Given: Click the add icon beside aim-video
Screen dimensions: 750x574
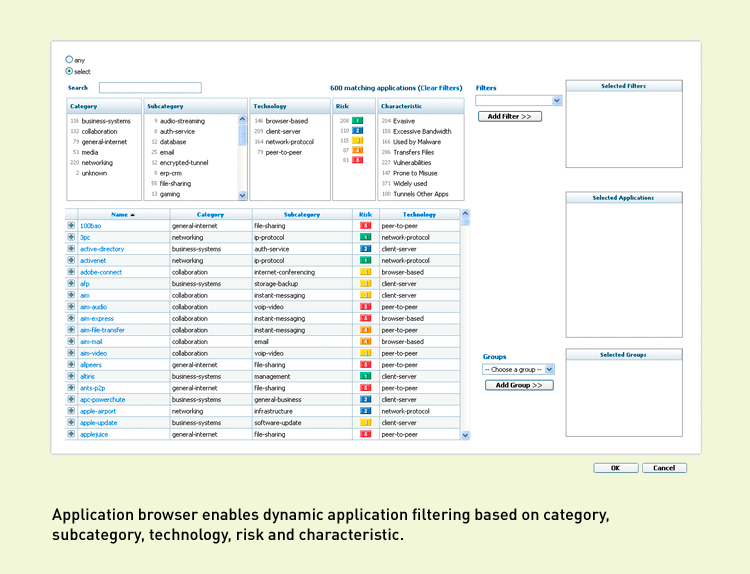Looking at the screenshot, I should click(71, 353).
